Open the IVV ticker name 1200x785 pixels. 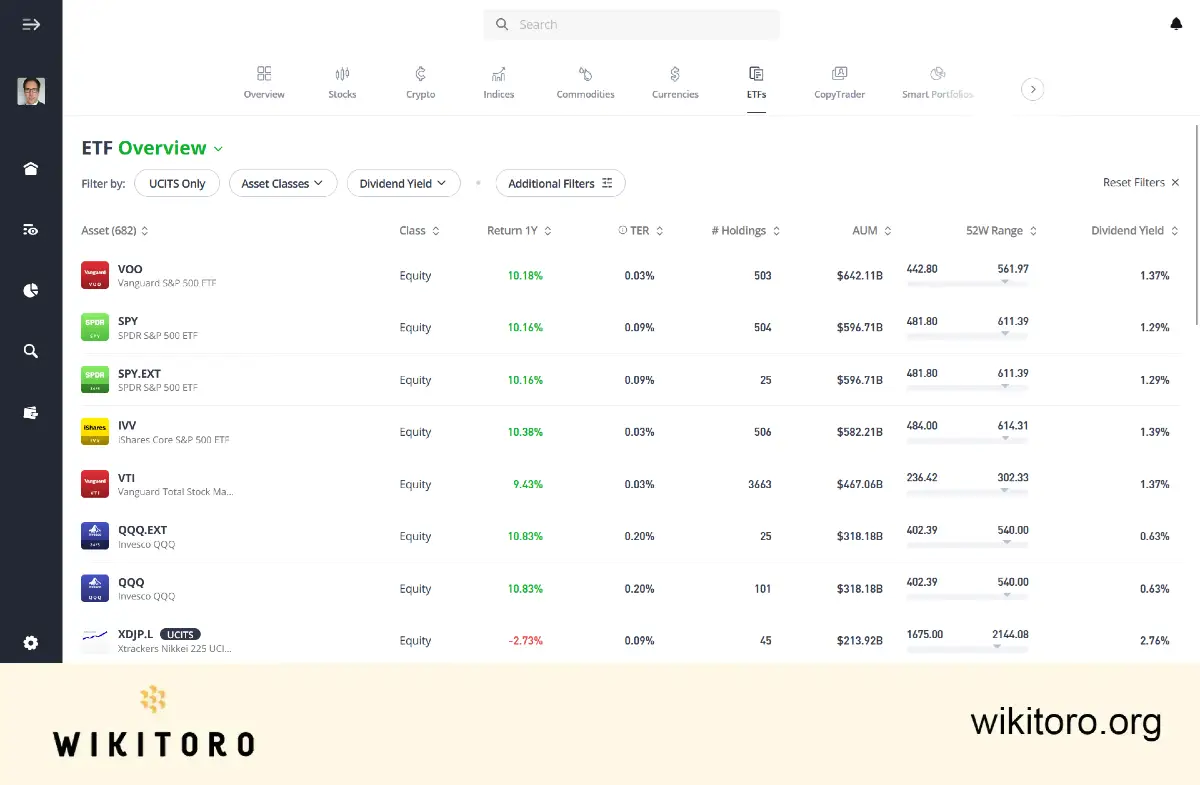127,425
